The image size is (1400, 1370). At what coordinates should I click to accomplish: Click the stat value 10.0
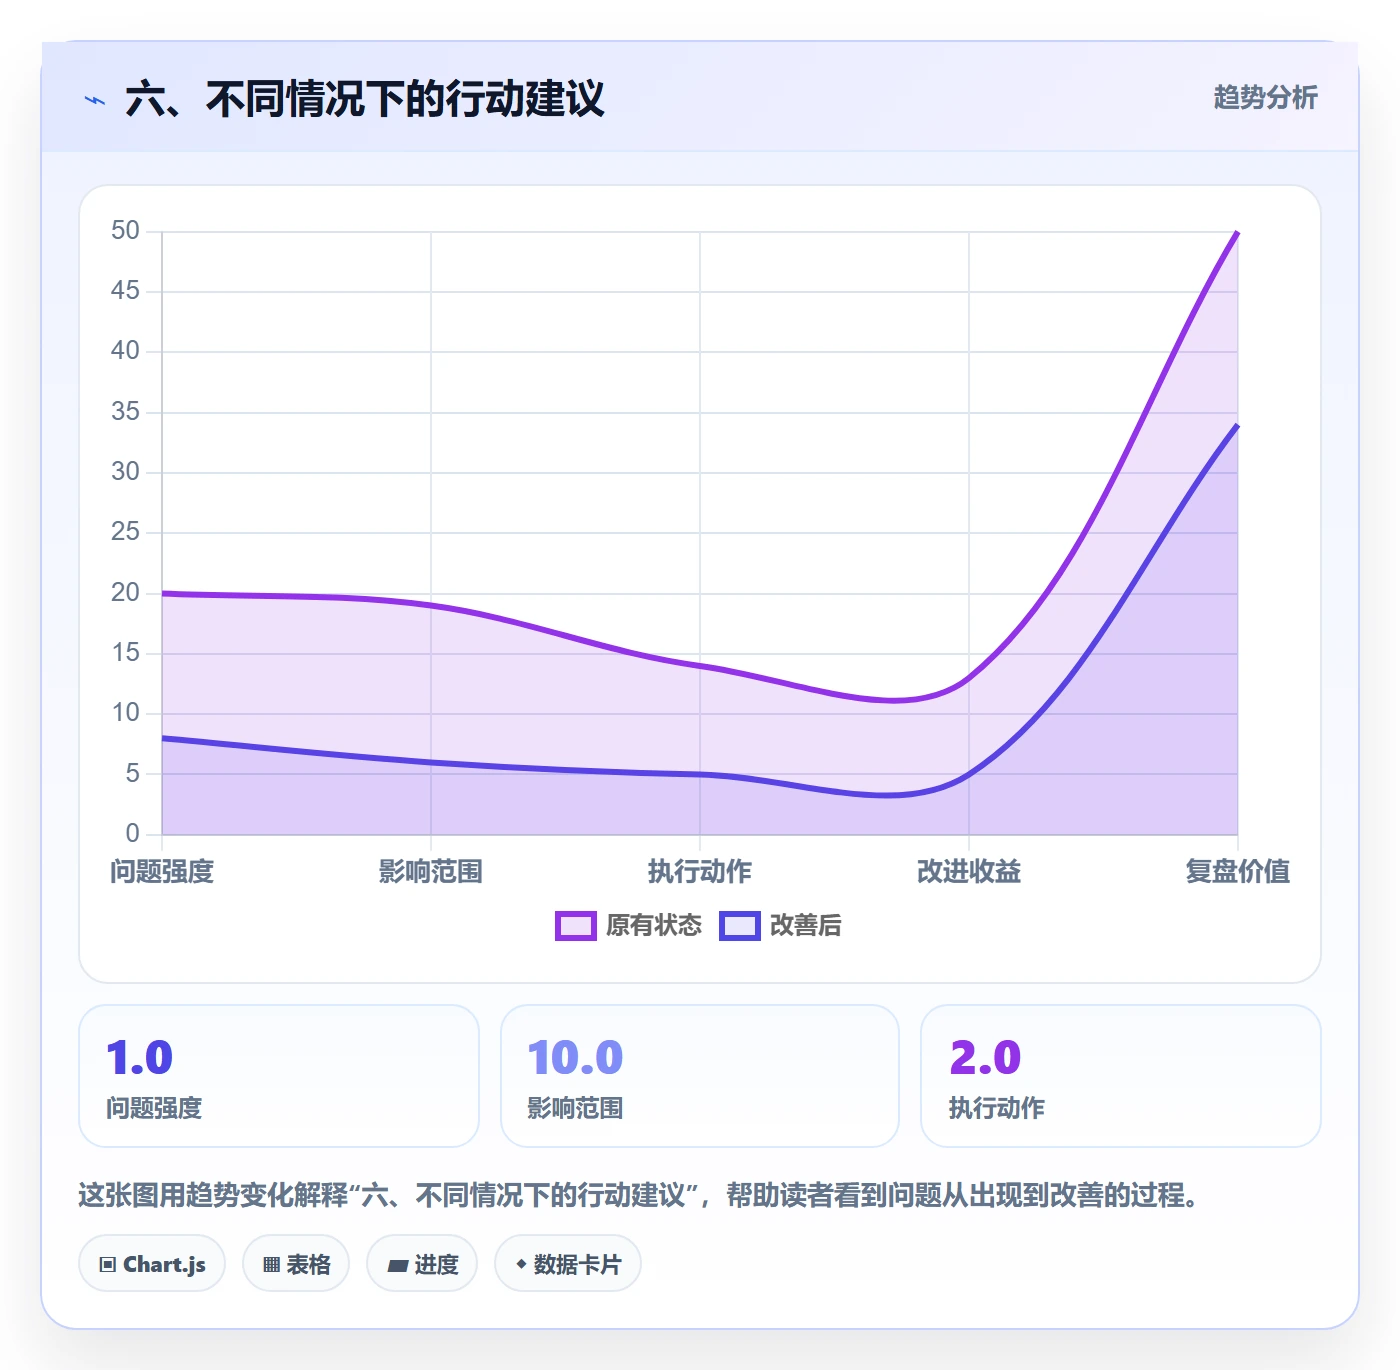575,1058
